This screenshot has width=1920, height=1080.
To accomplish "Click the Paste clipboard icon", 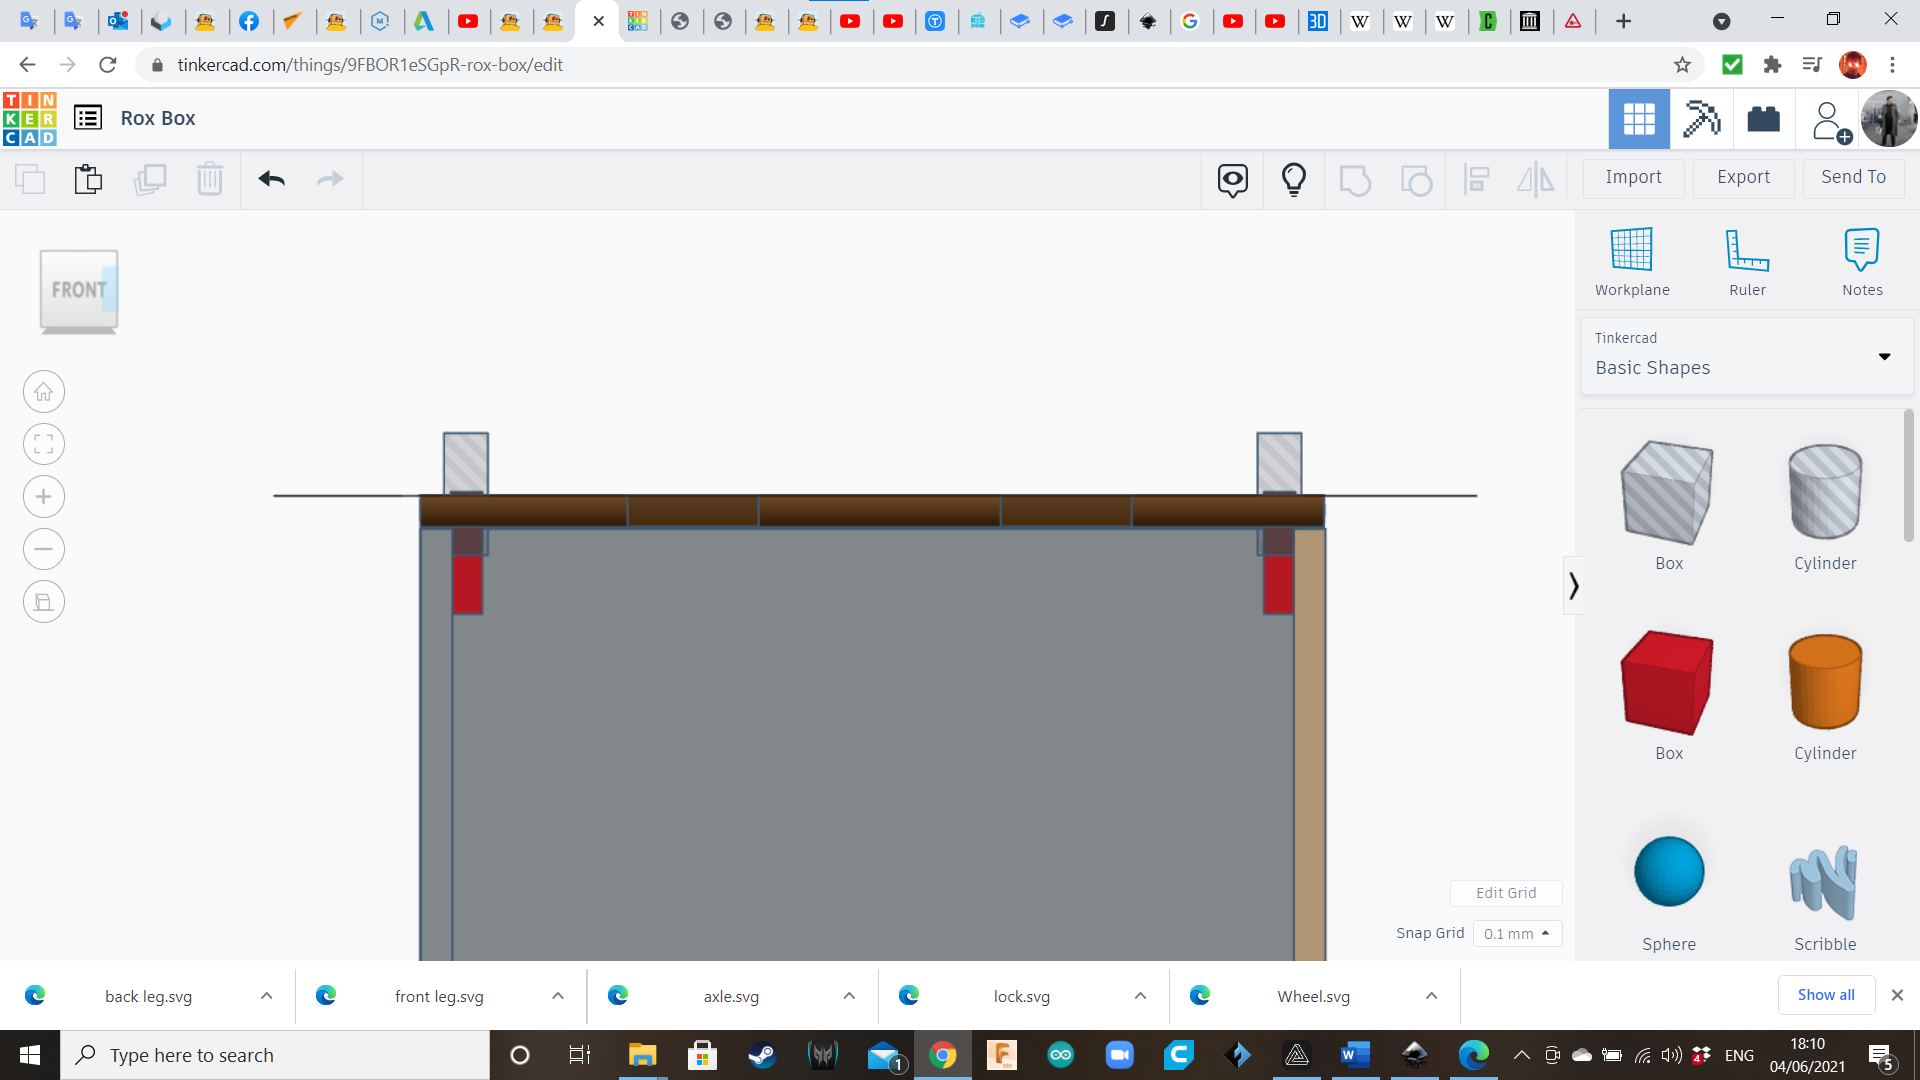I will coord(88,179).
